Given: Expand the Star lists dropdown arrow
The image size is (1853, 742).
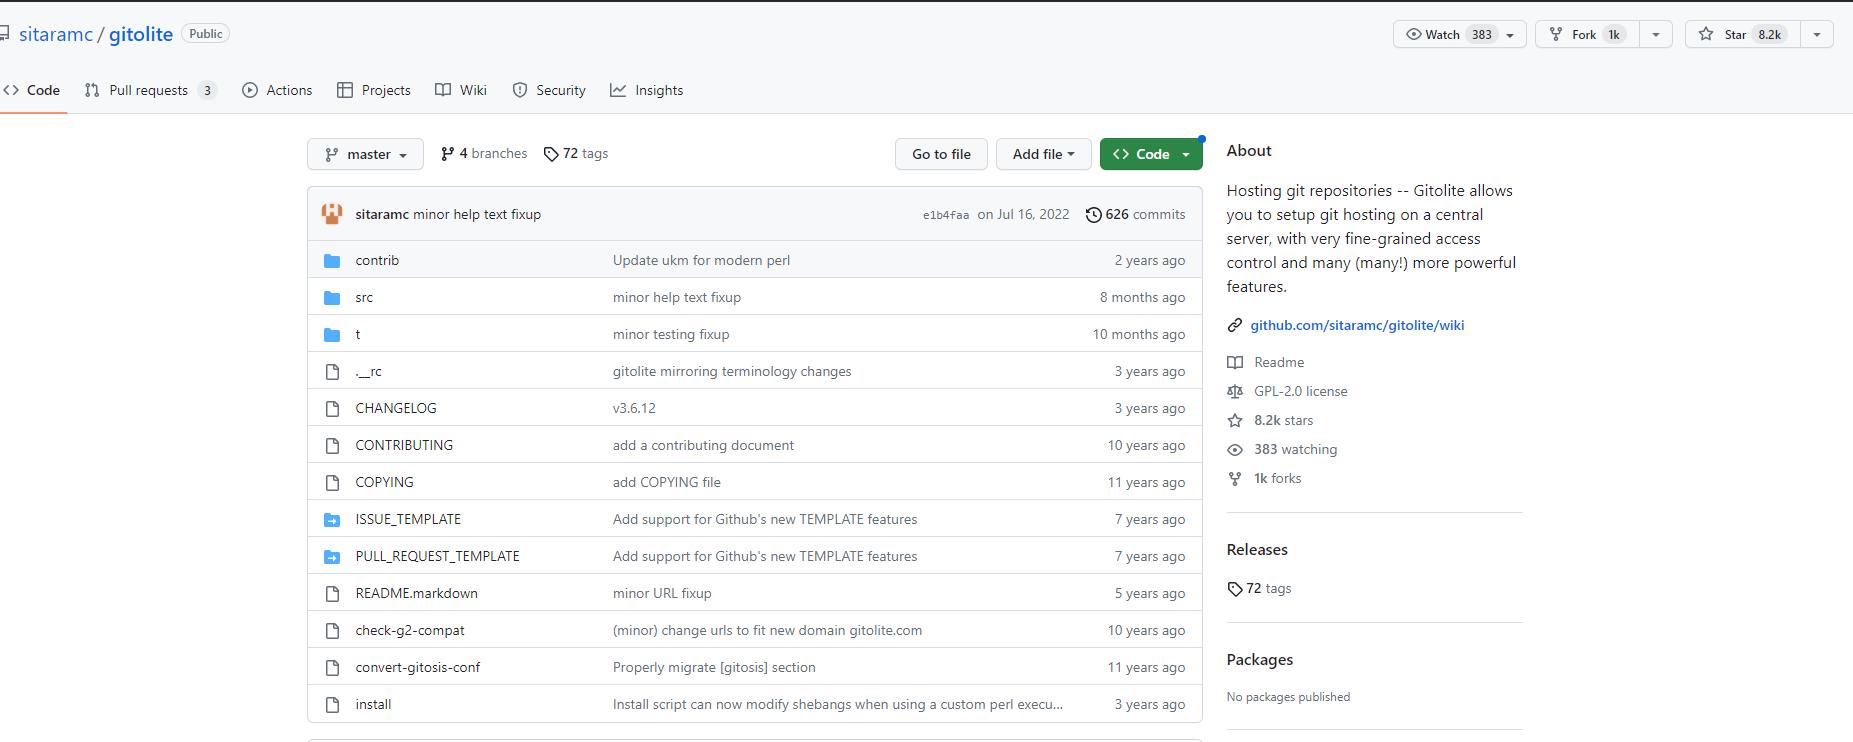Looking at the screenshot, I should click(1816, 34).
